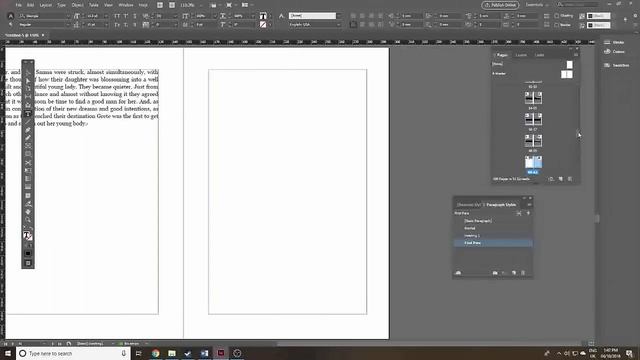
Task: Open the language dropdown English USA
Action: coord(338,25)
